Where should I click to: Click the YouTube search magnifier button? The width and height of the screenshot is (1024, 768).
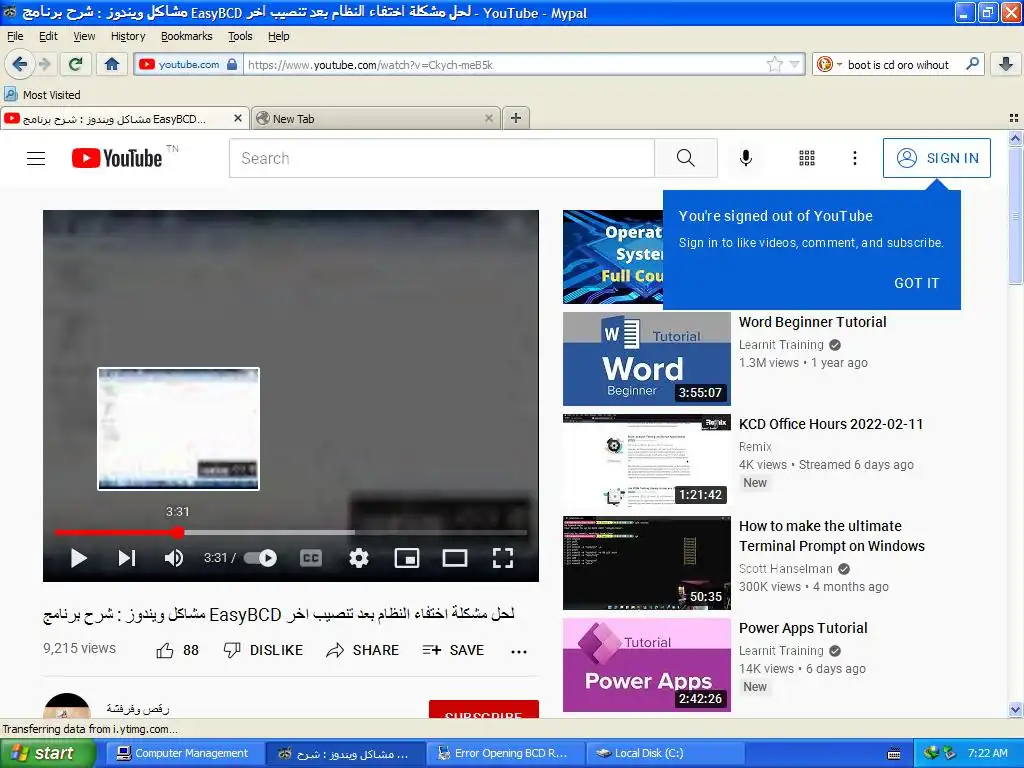click(x=686, y=158)
